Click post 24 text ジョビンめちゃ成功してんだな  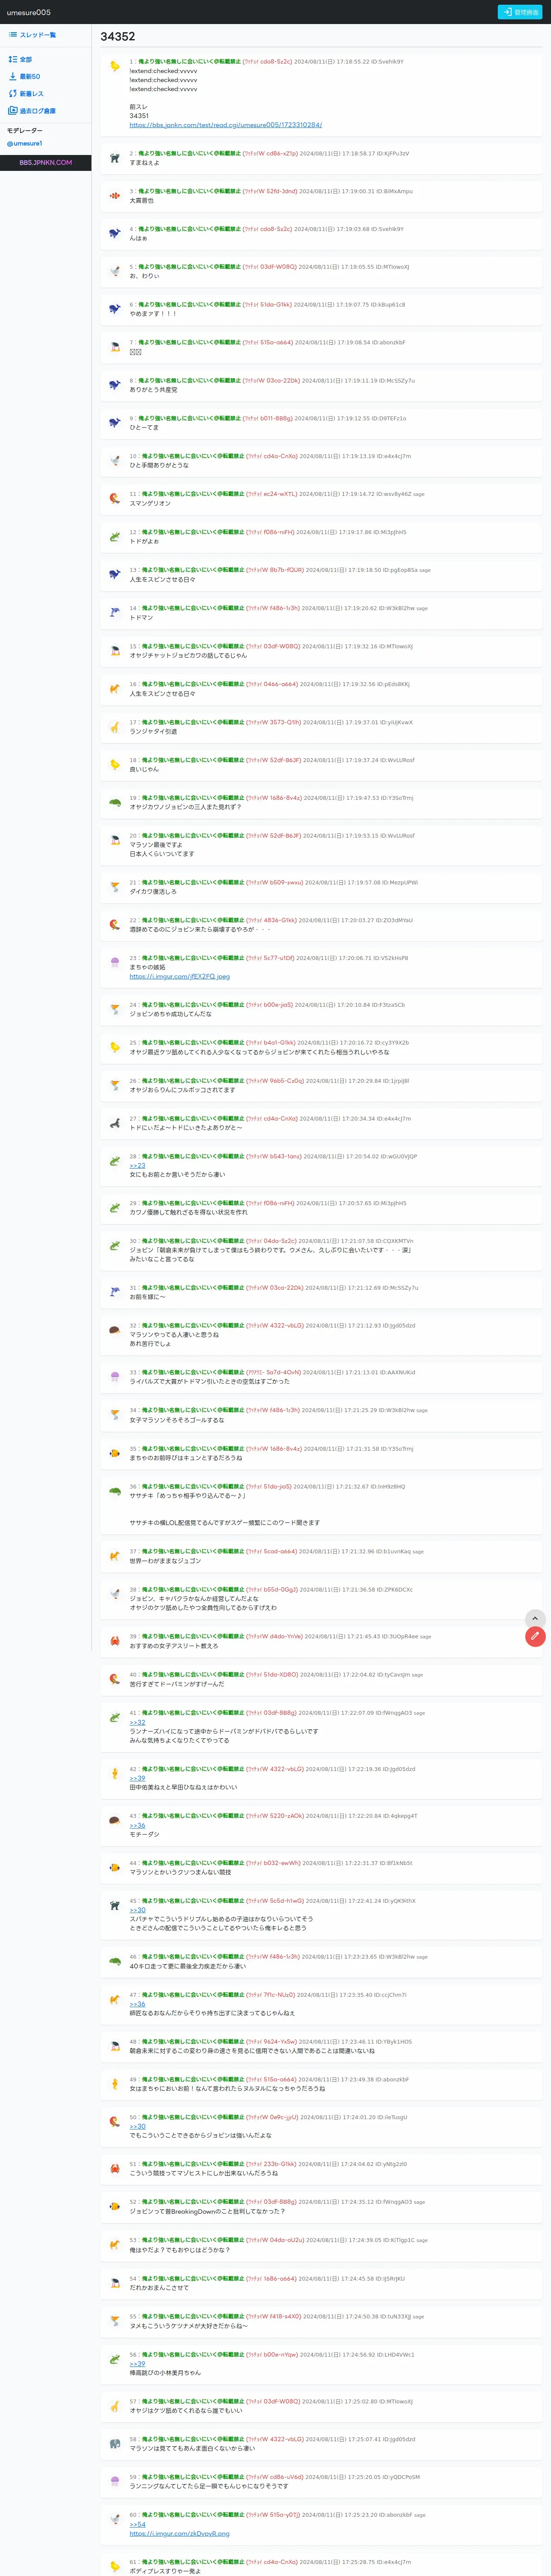pyautogui.click(x=170, y=1014)
